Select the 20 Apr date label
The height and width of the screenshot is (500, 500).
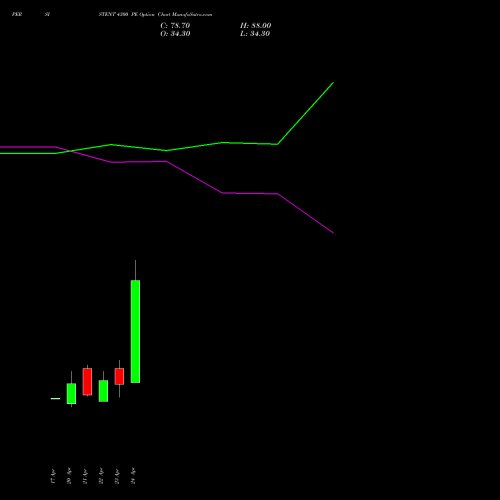tap(69, 476)
